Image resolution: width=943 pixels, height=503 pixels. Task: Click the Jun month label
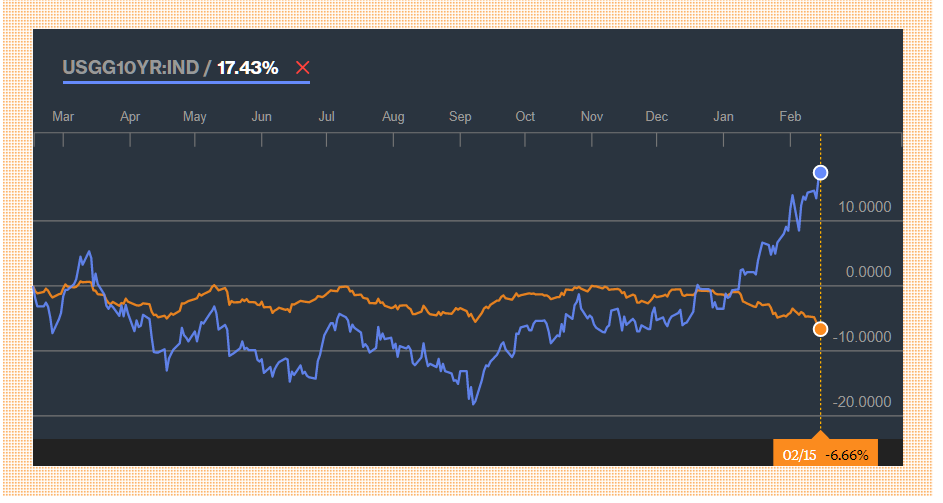(x=262, y=117)
